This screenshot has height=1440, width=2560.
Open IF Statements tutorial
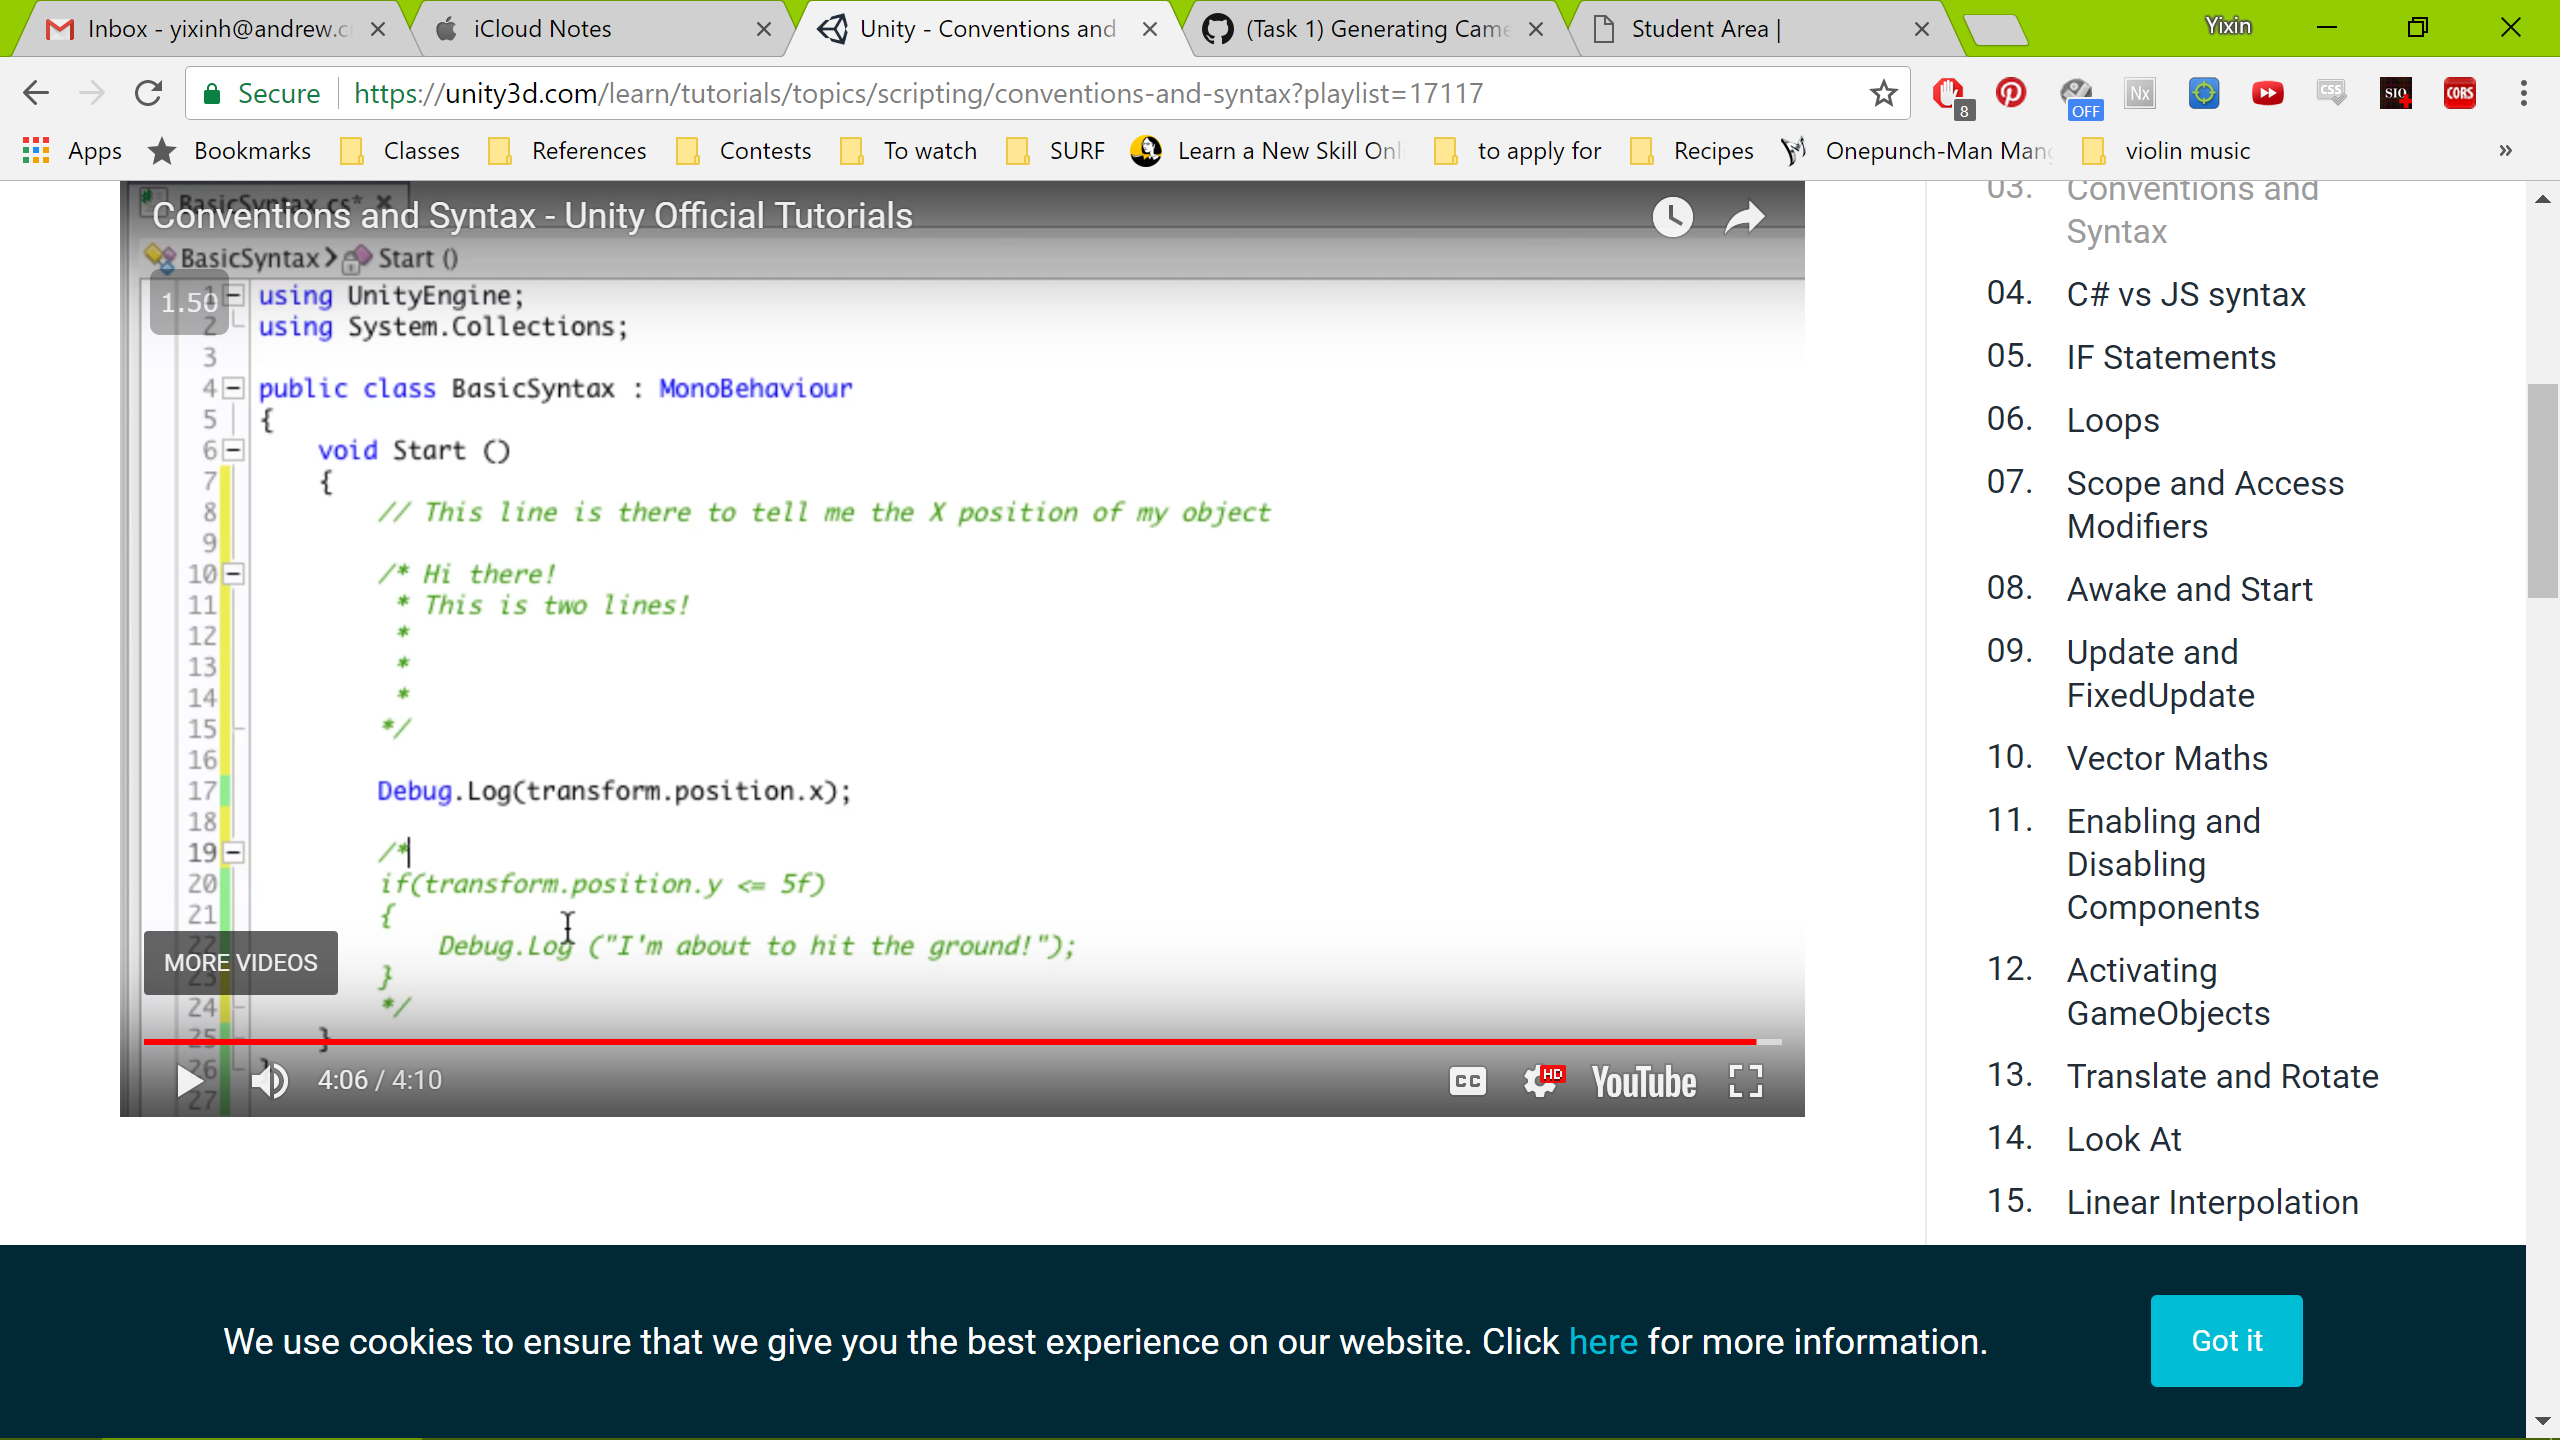pos(2171,358)
